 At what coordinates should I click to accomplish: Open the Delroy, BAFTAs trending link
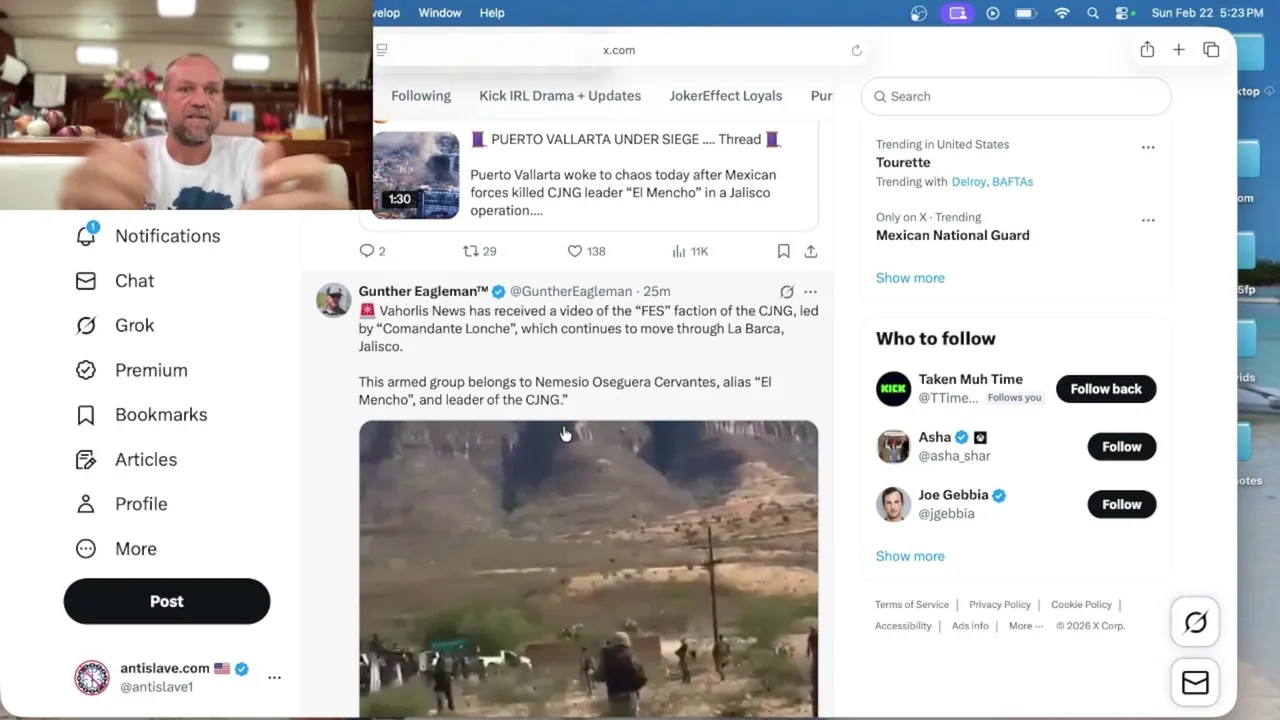(x=992, y=182)
